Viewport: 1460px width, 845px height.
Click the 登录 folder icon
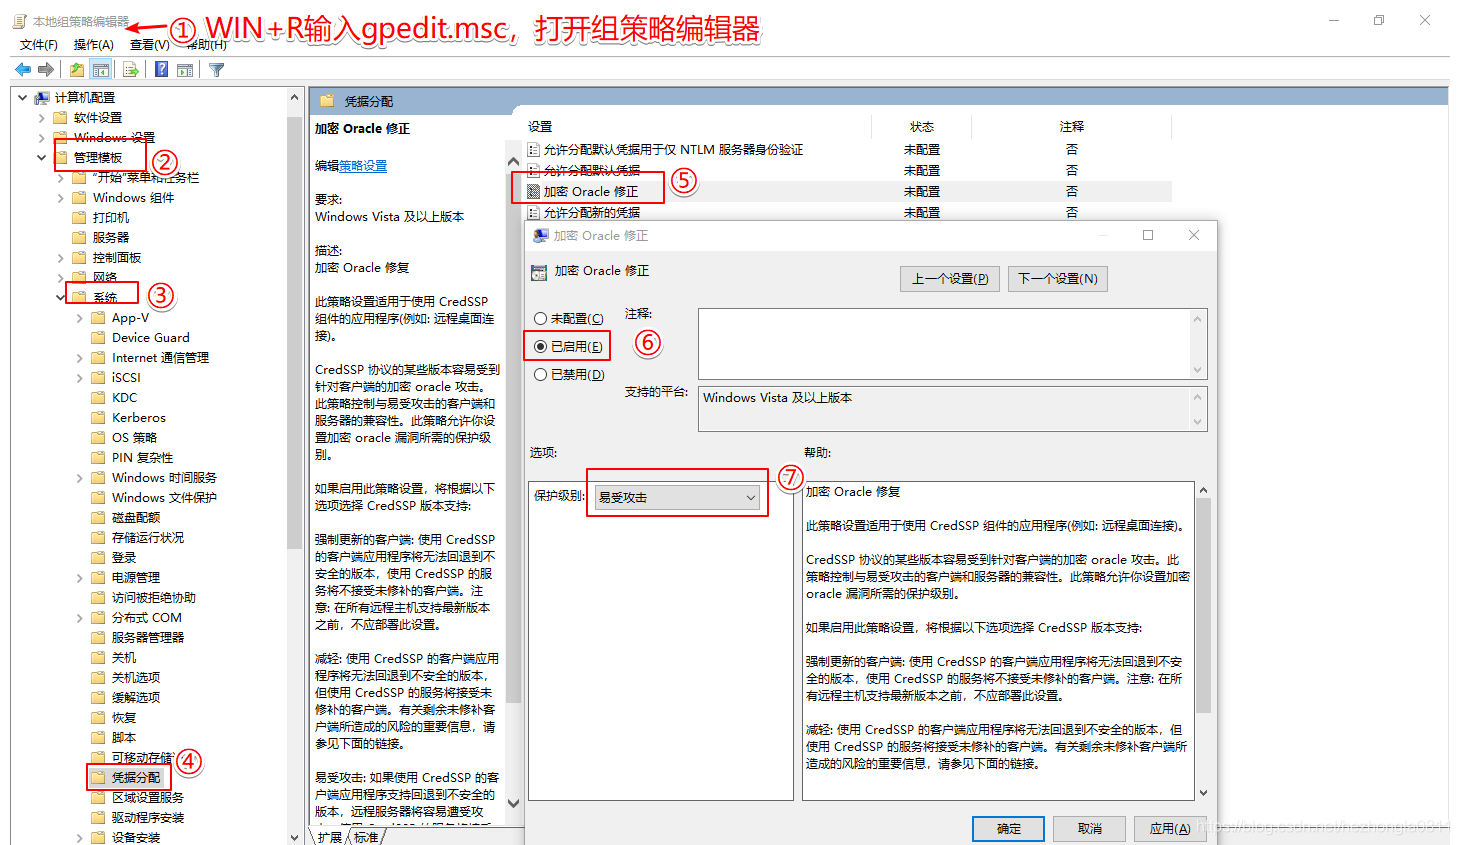click(98, 557)
